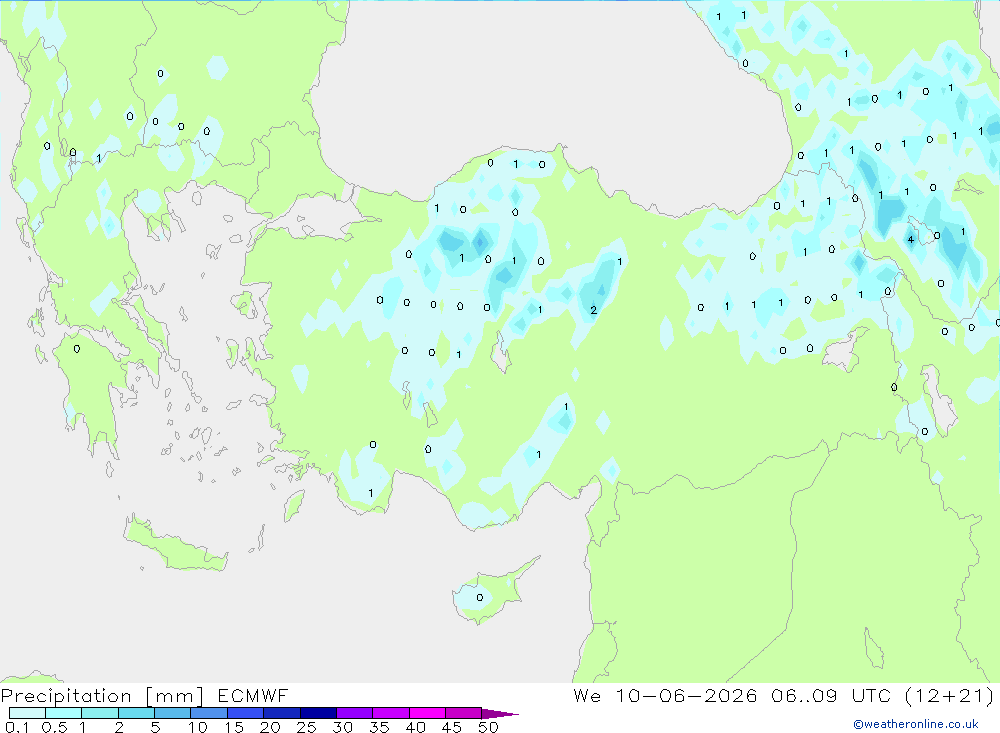The image size is (1000, 733).
Task: Click legend label '50'
Action: coord(488,727)
